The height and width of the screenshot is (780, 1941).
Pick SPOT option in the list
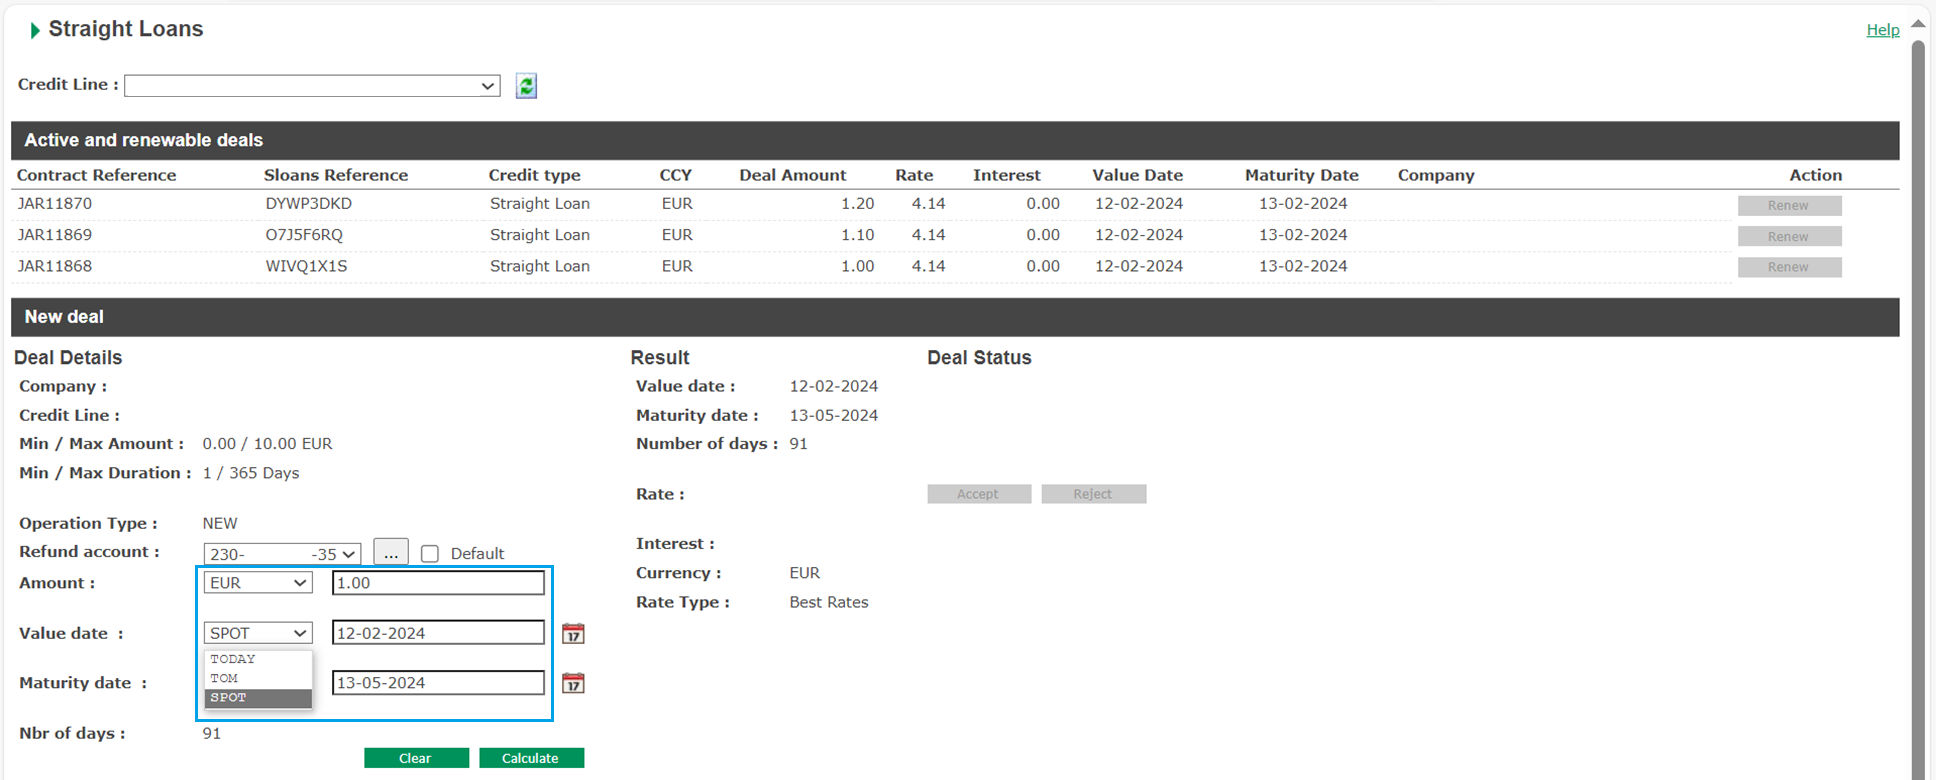point(229,698)
